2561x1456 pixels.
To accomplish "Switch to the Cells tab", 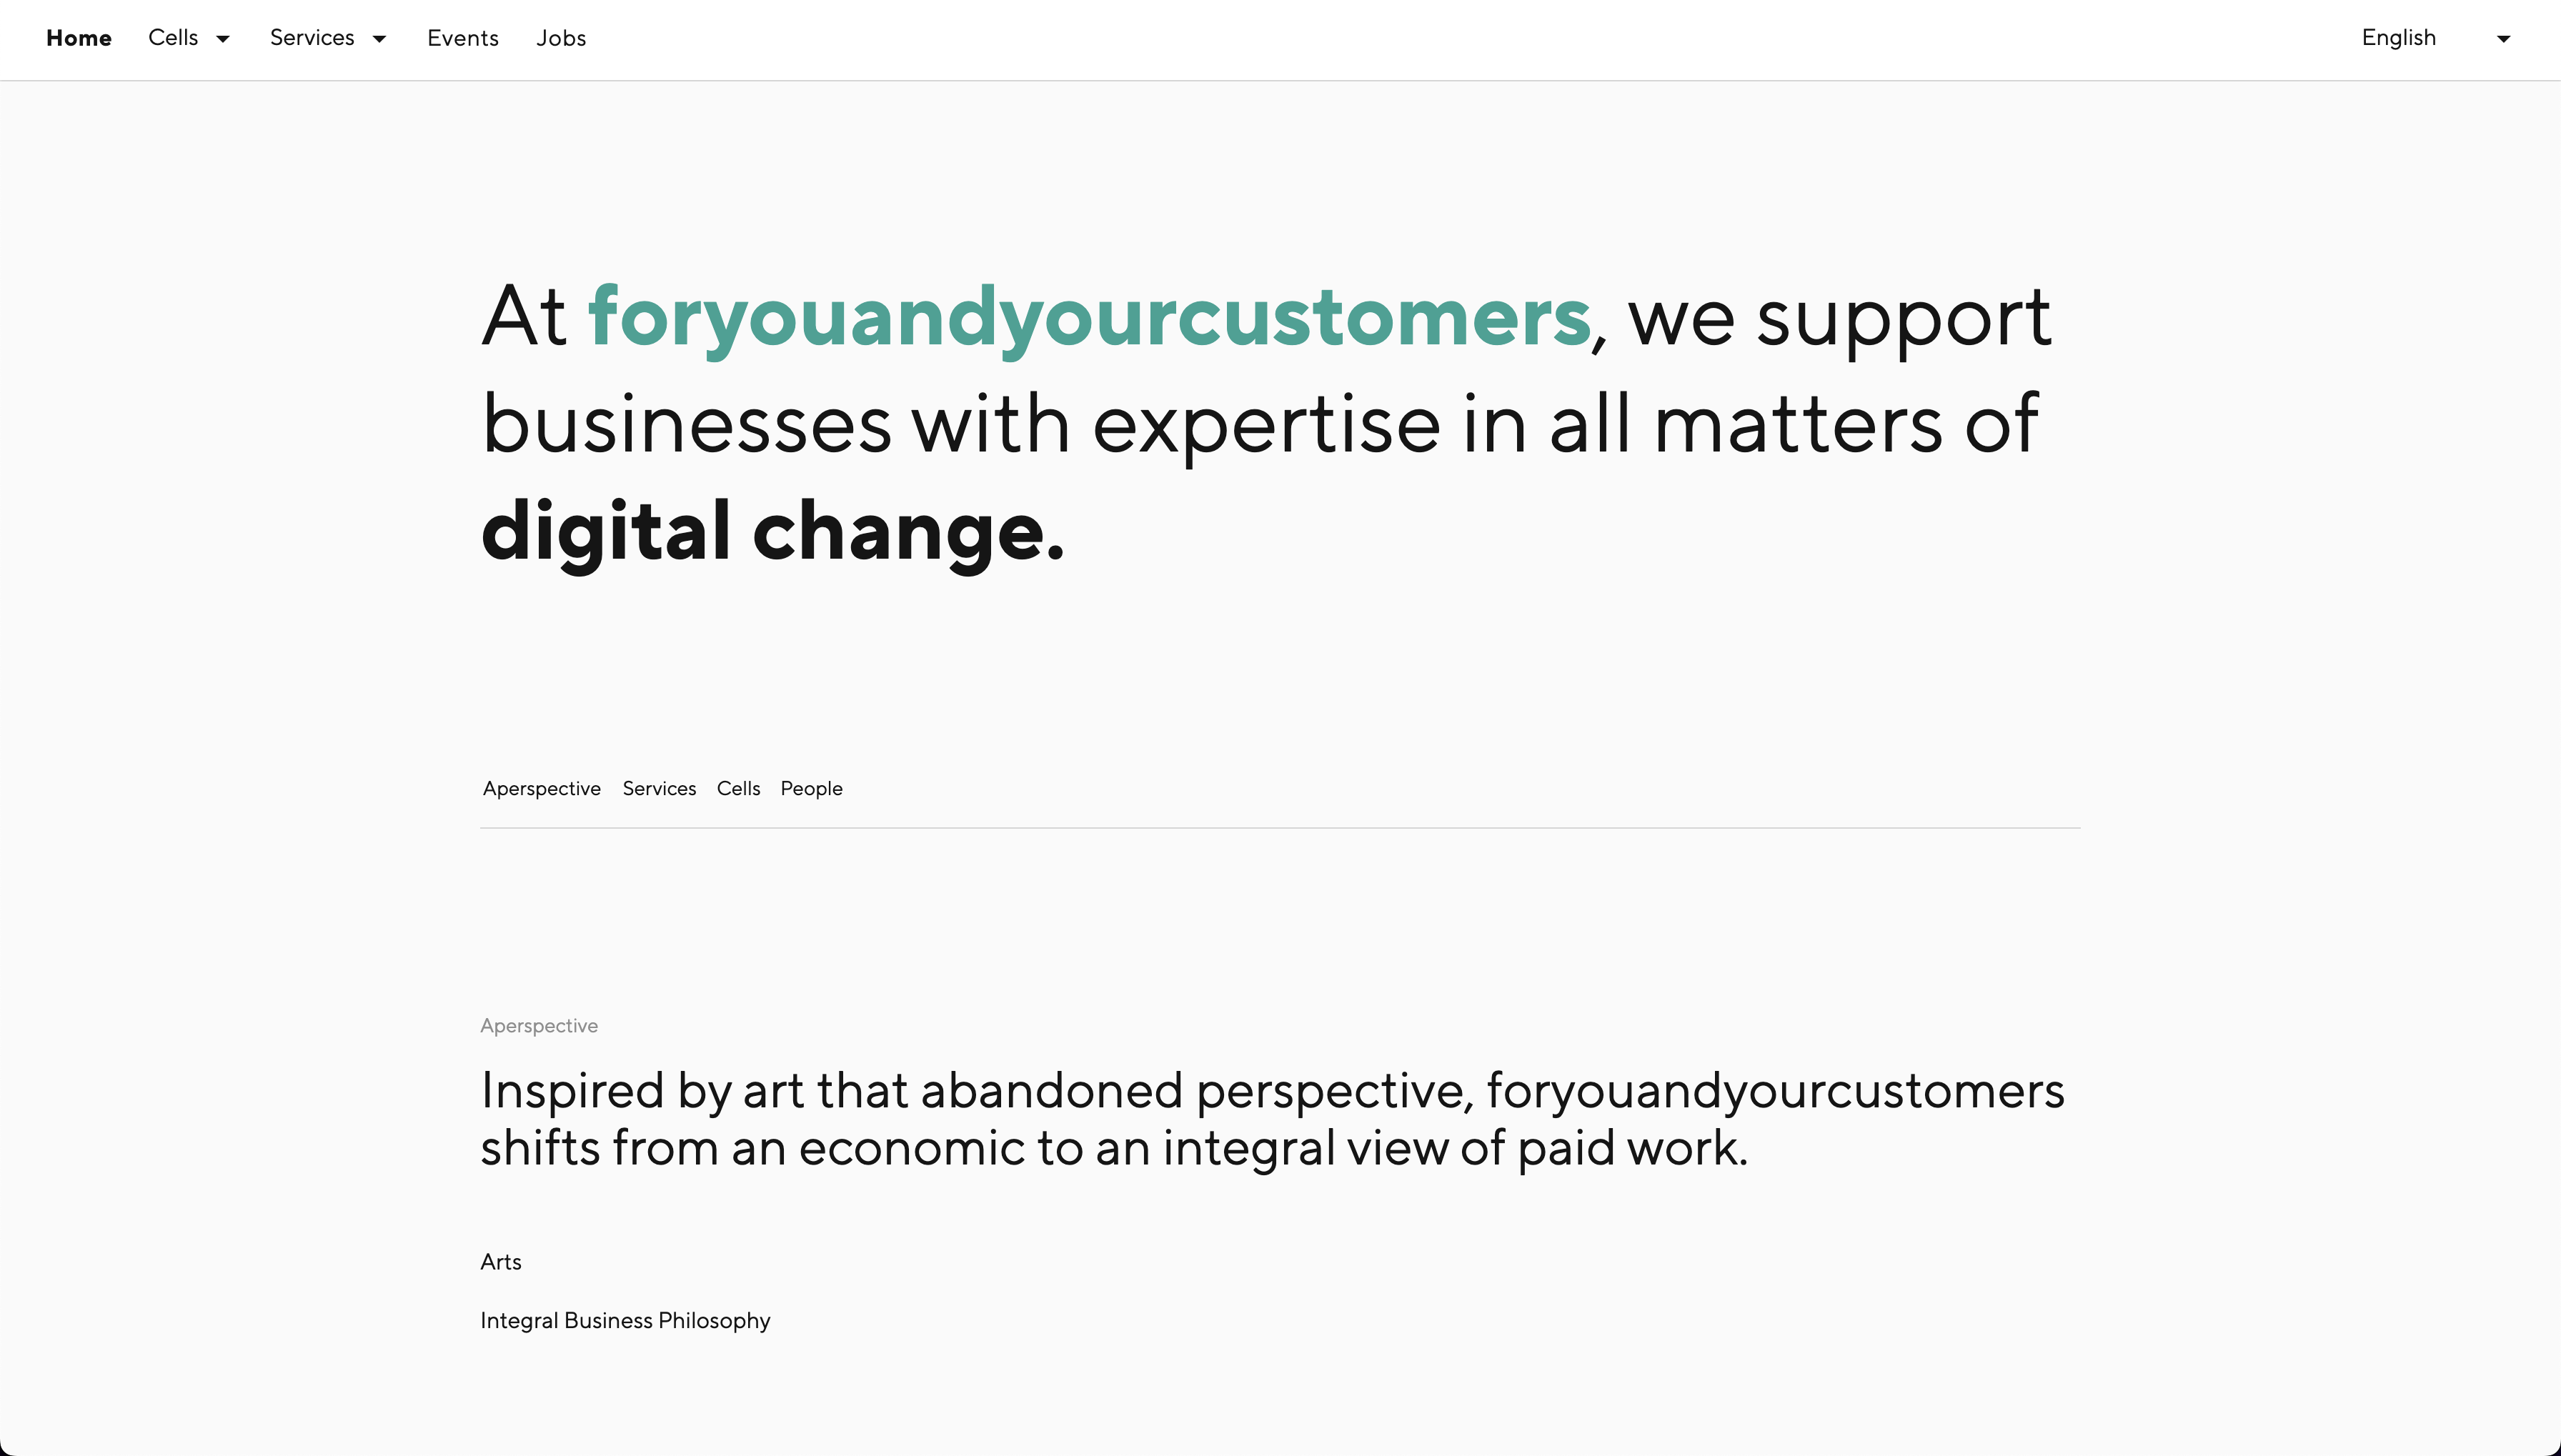I will click(738, 788).
